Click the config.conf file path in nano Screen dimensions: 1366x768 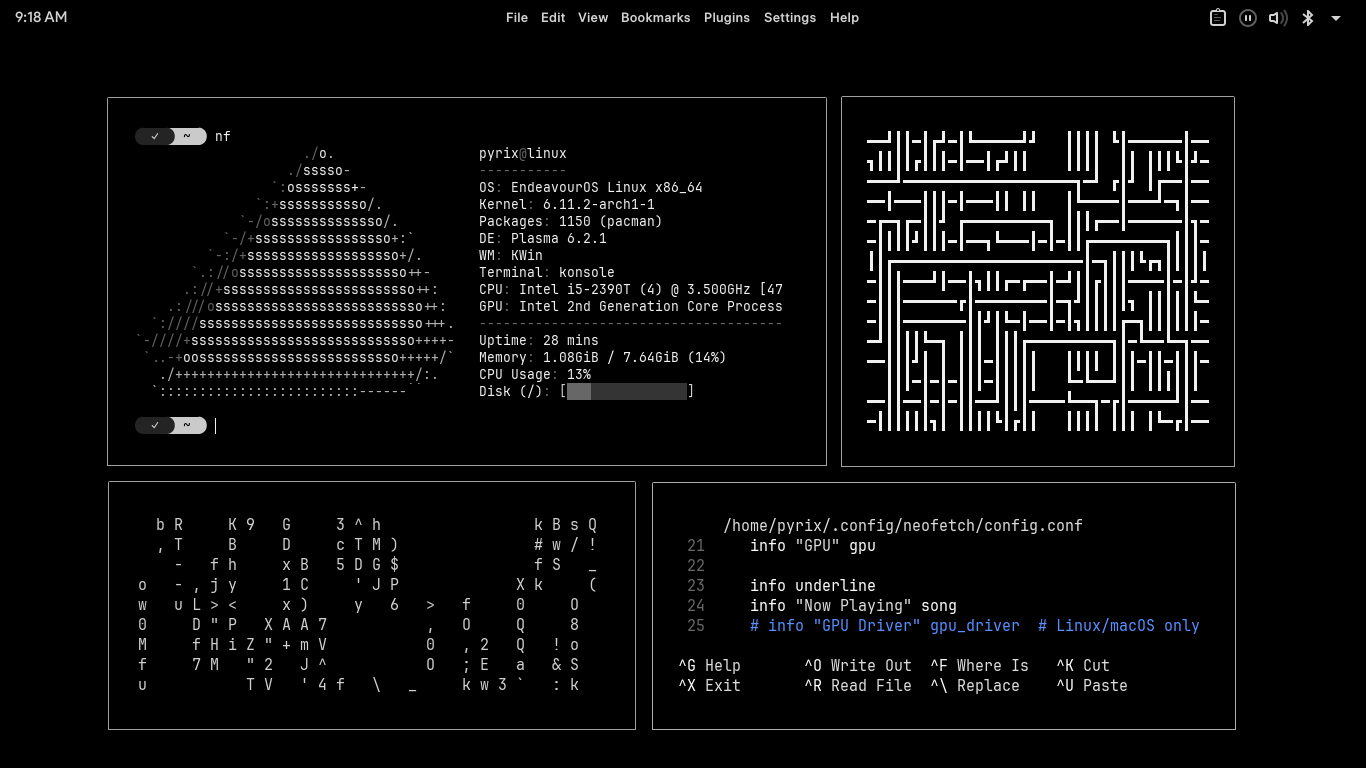(903, 526)
